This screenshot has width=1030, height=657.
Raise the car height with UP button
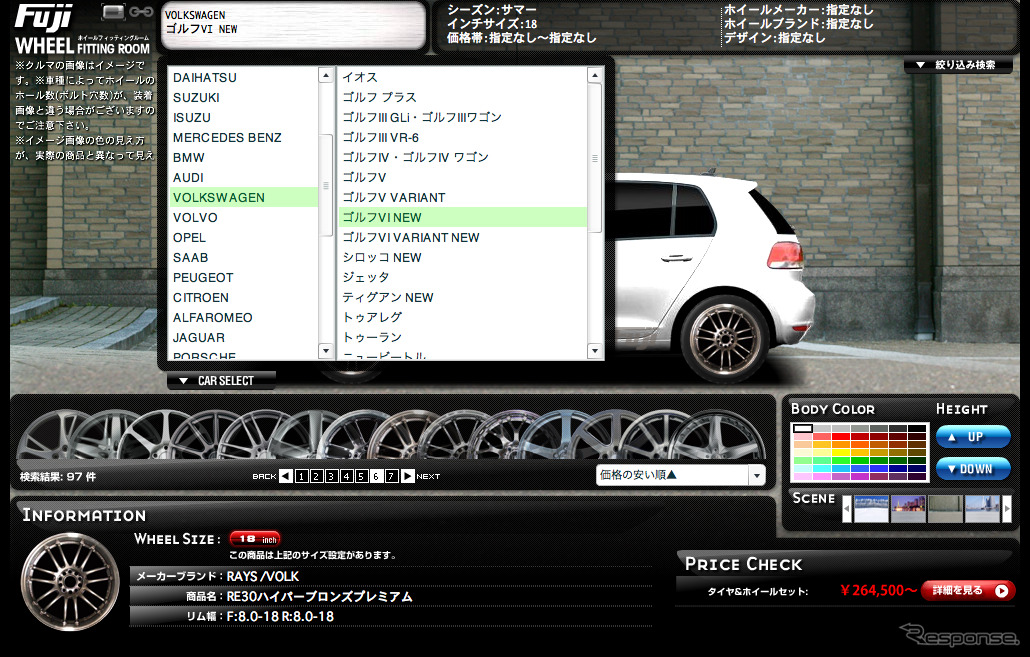coord(973,437)
